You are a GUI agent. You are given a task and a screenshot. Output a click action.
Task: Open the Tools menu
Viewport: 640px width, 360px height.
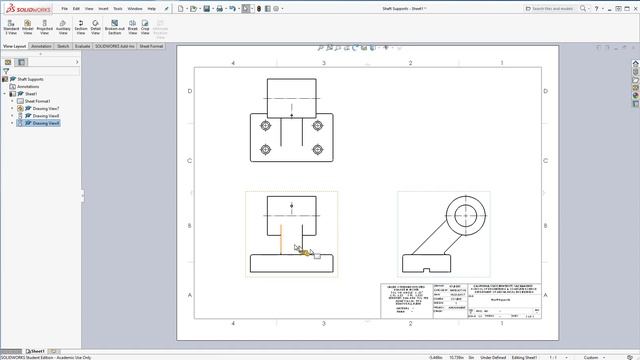[118, 9]
